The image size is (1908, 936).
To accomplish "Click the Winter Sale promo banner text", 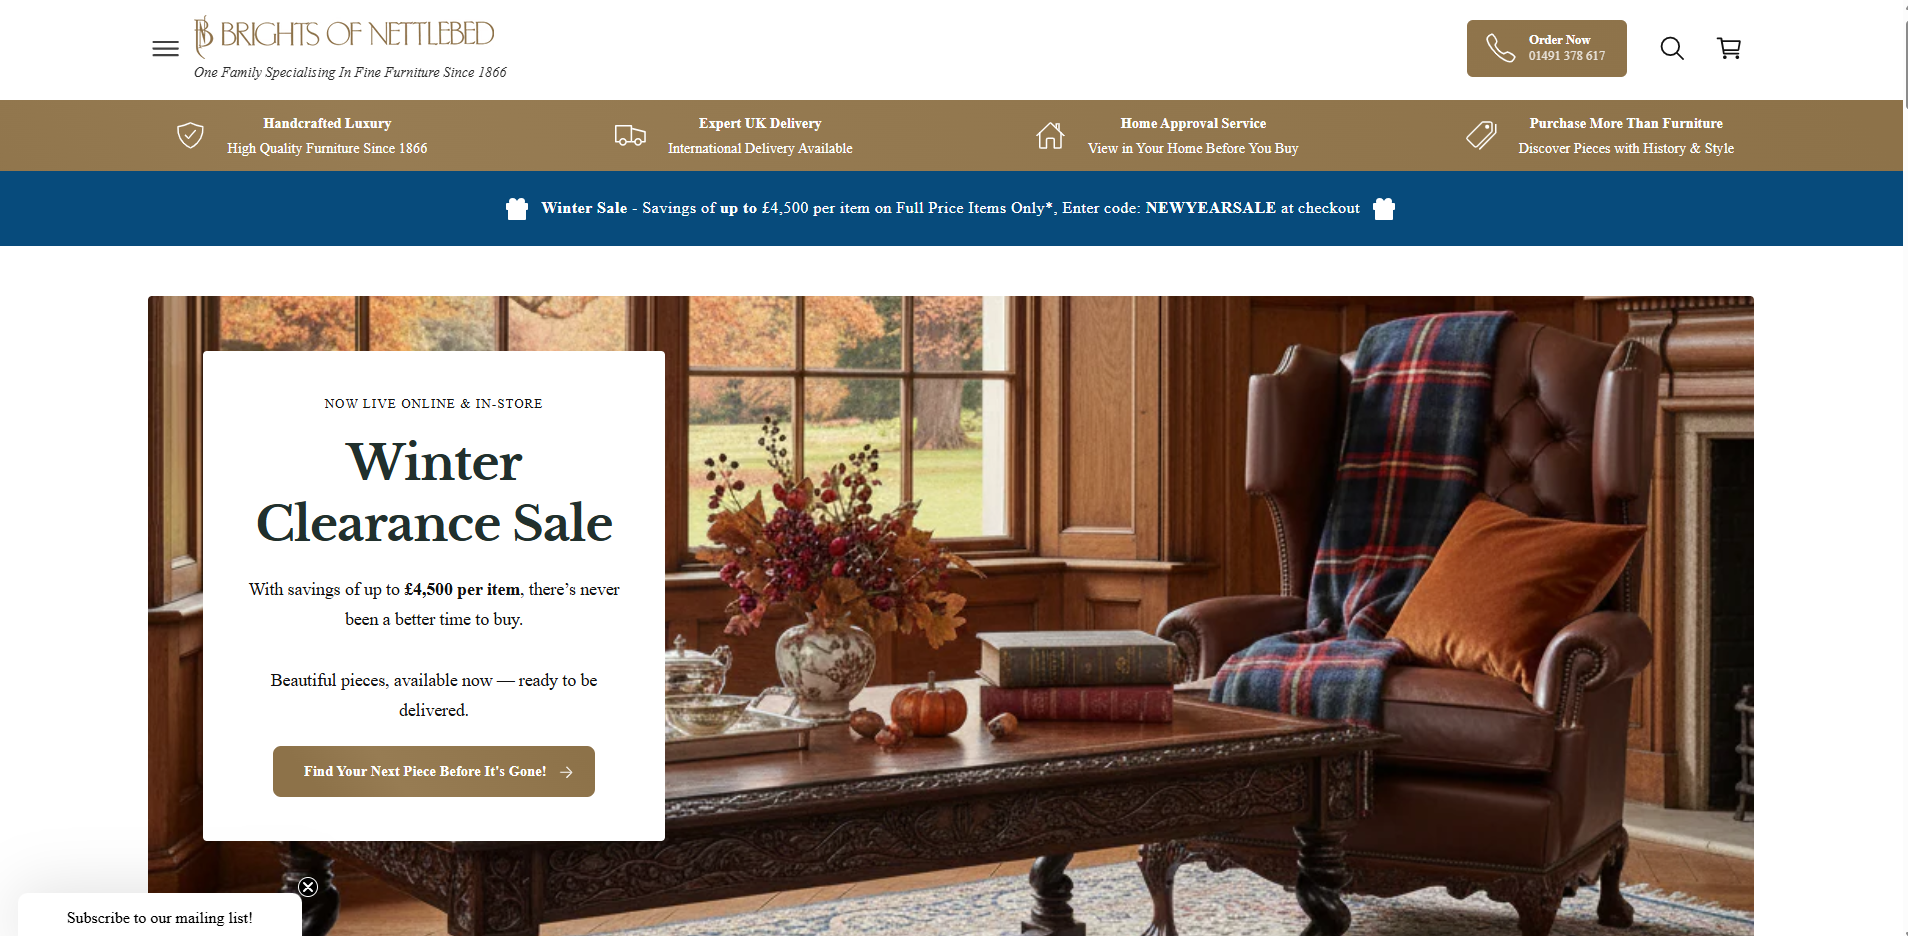I will (x=950, y=208).
